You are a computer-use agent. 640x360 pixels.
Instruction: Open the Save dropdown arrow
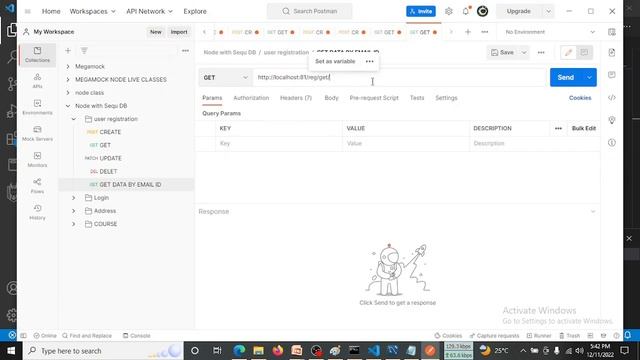(524, 52)
